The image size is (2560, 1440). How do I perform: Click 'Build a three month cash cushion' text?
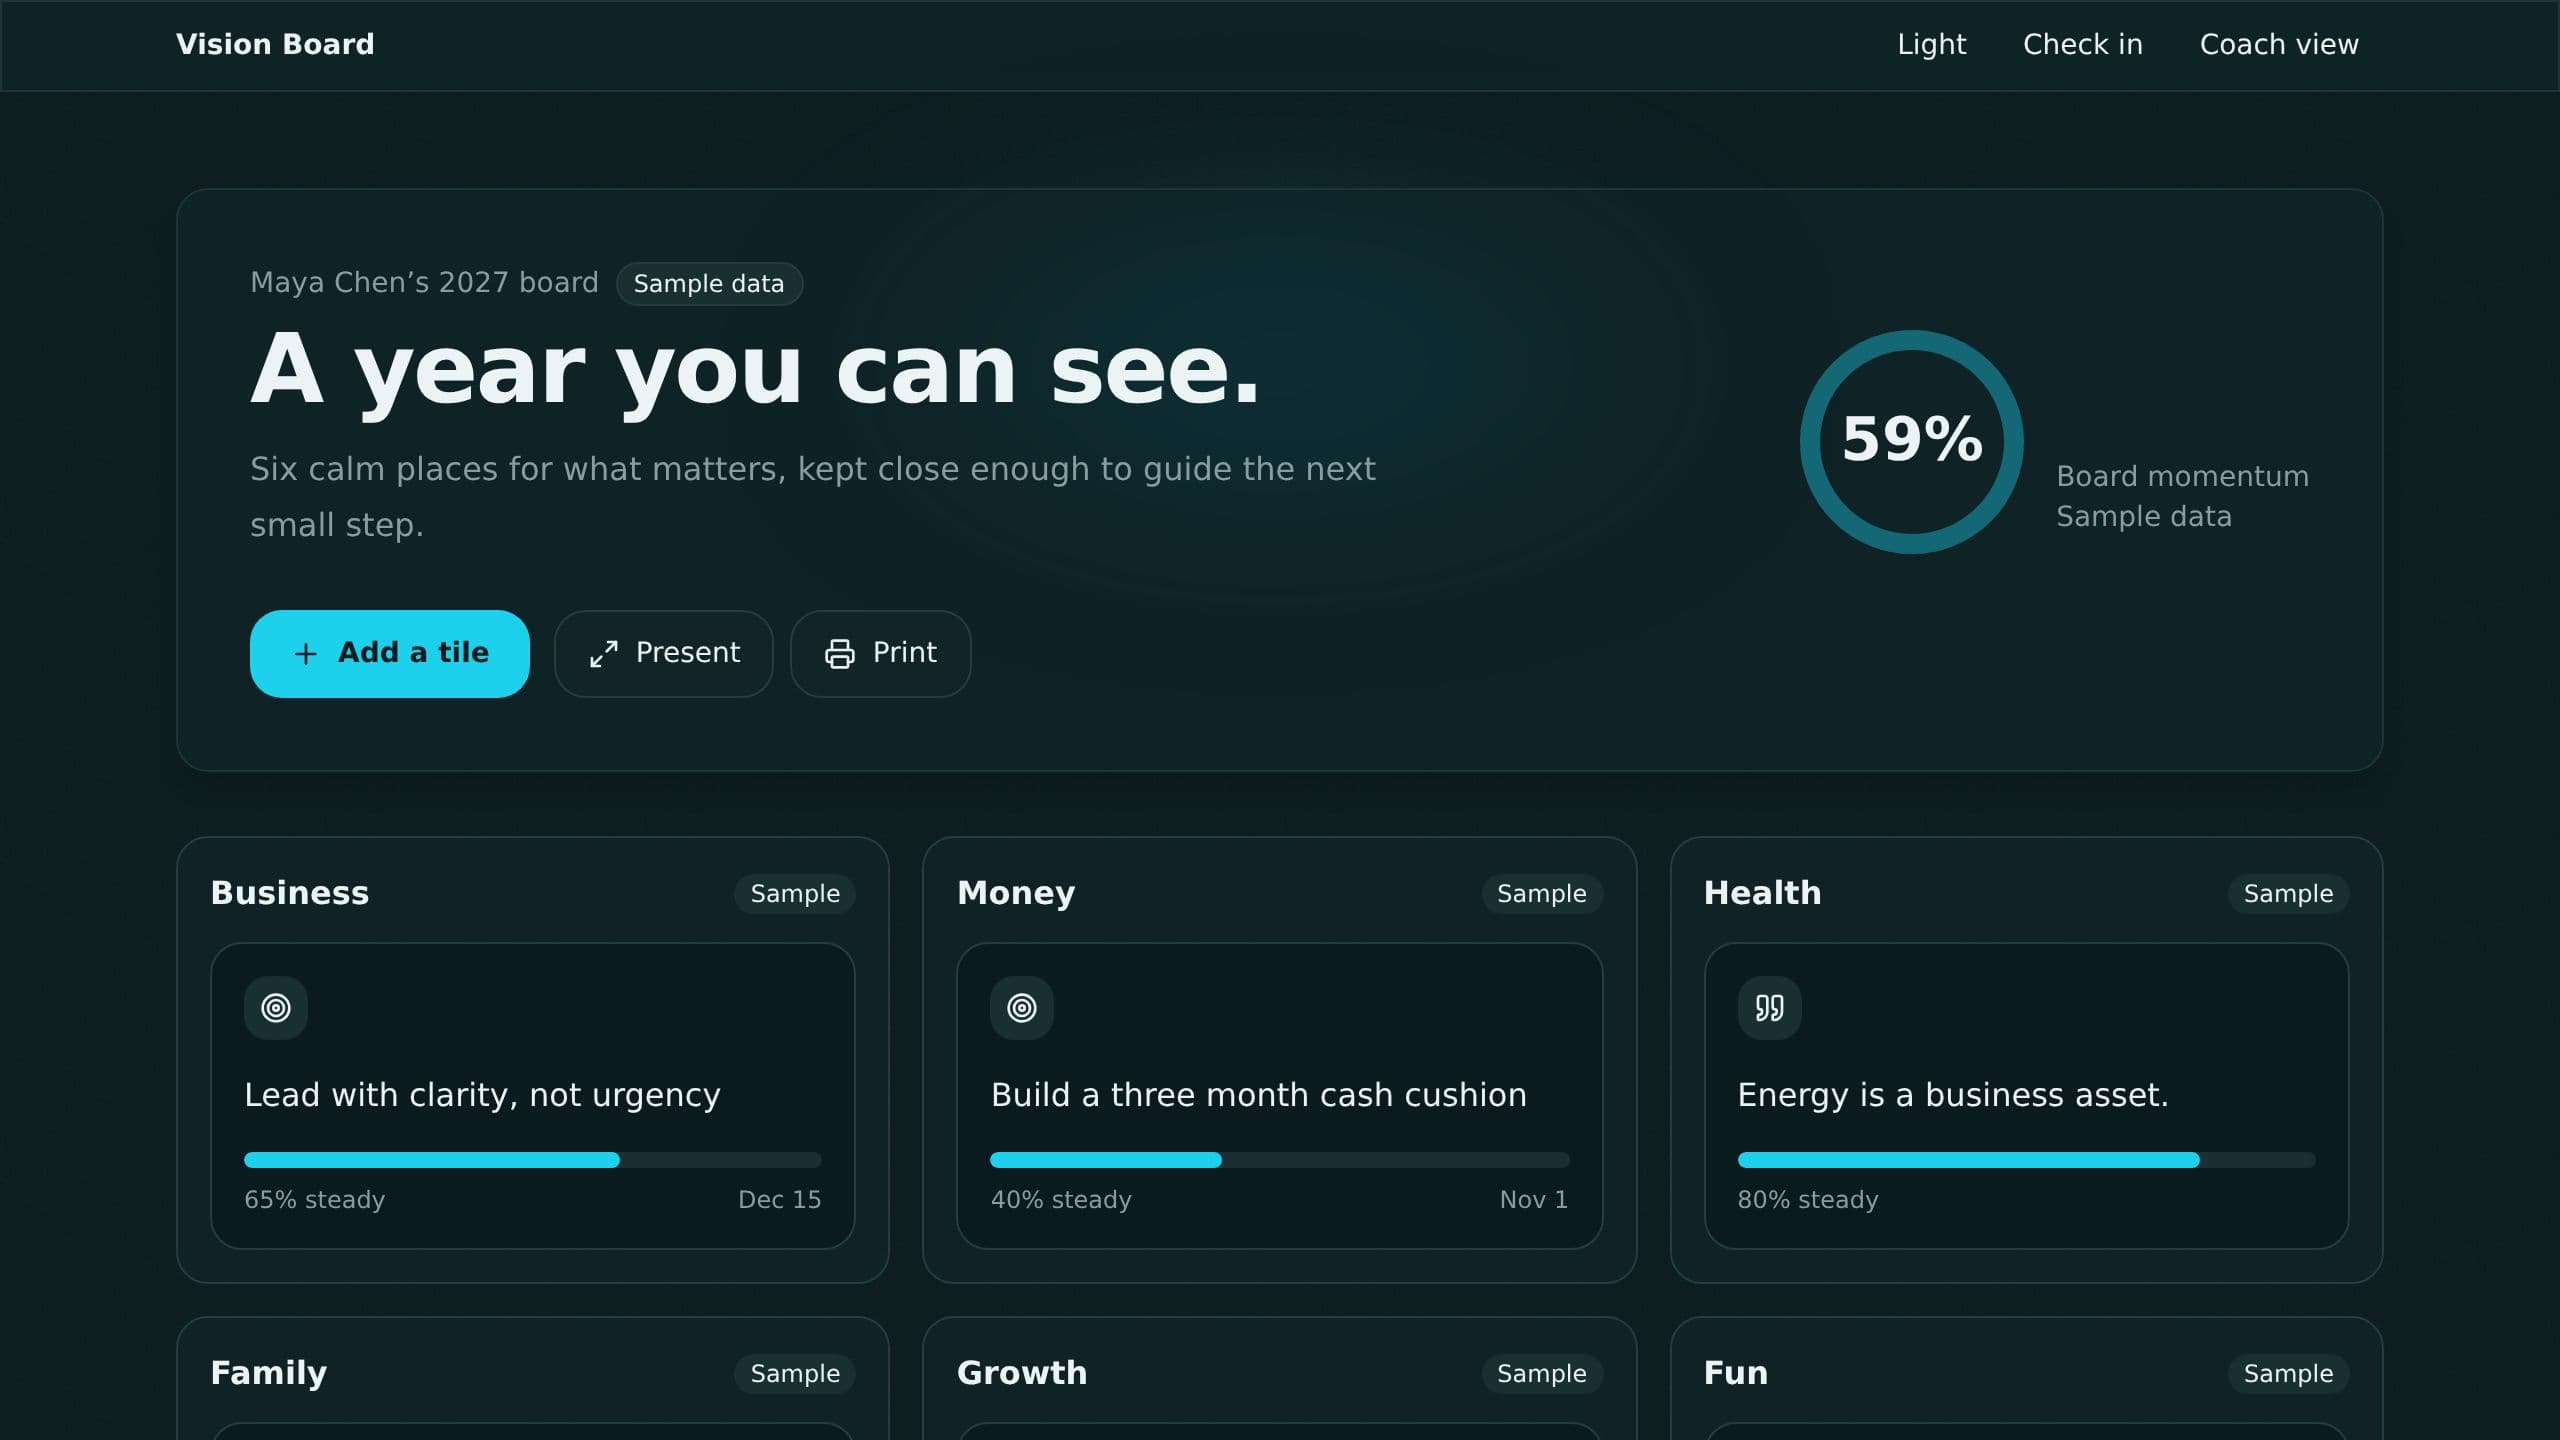click(1258, 1096)
